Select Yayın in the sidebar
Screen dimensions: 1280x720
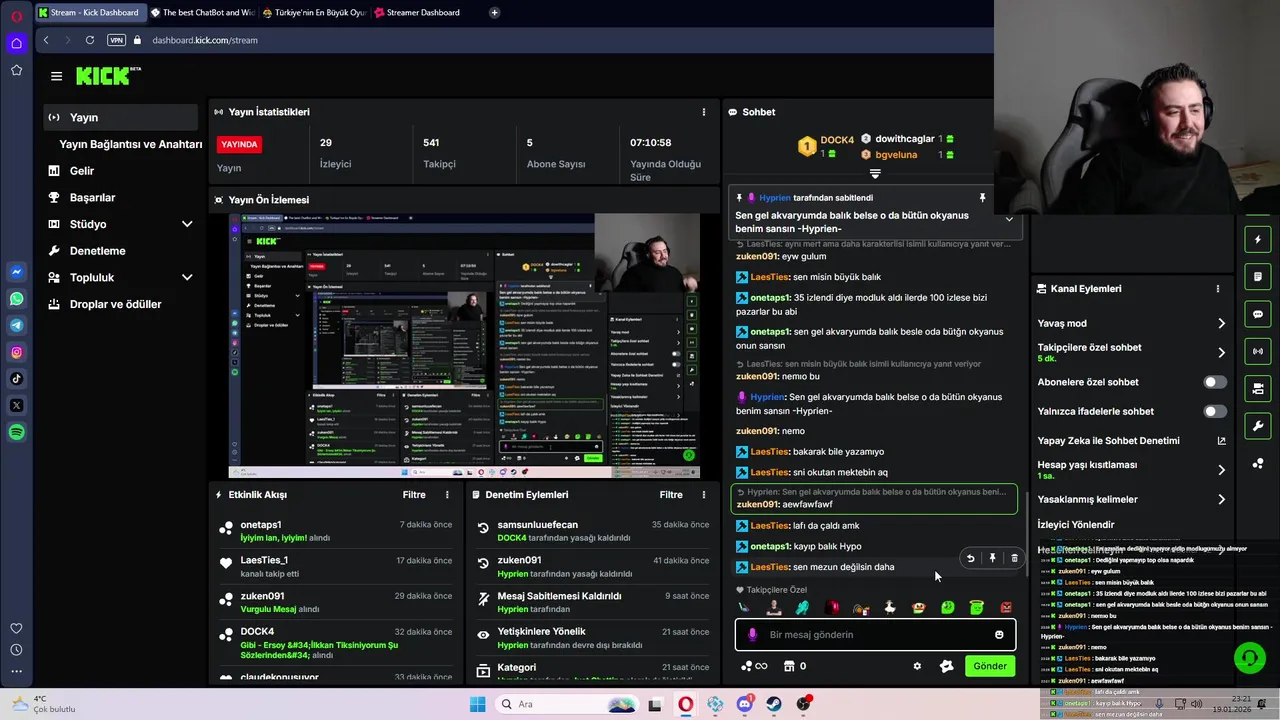121,117
